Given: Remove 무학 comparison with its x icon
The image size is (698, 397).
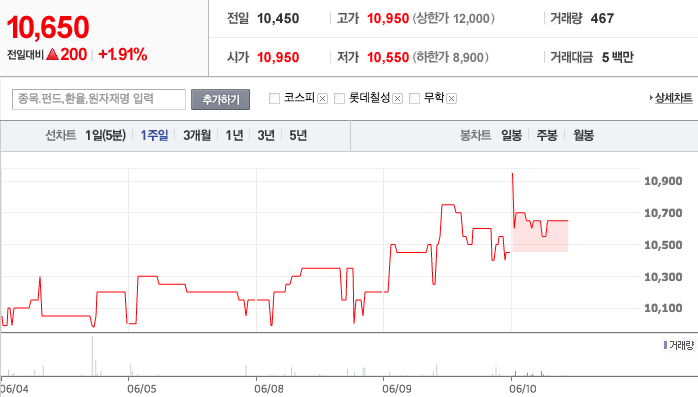Looking at the screenshot, I should pyautogui.click(x=451, y=99).
